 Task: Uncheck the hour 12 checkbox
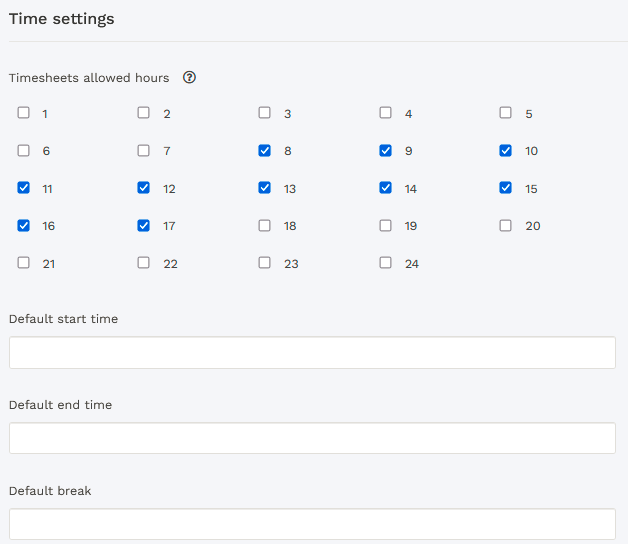pos(144,188)
